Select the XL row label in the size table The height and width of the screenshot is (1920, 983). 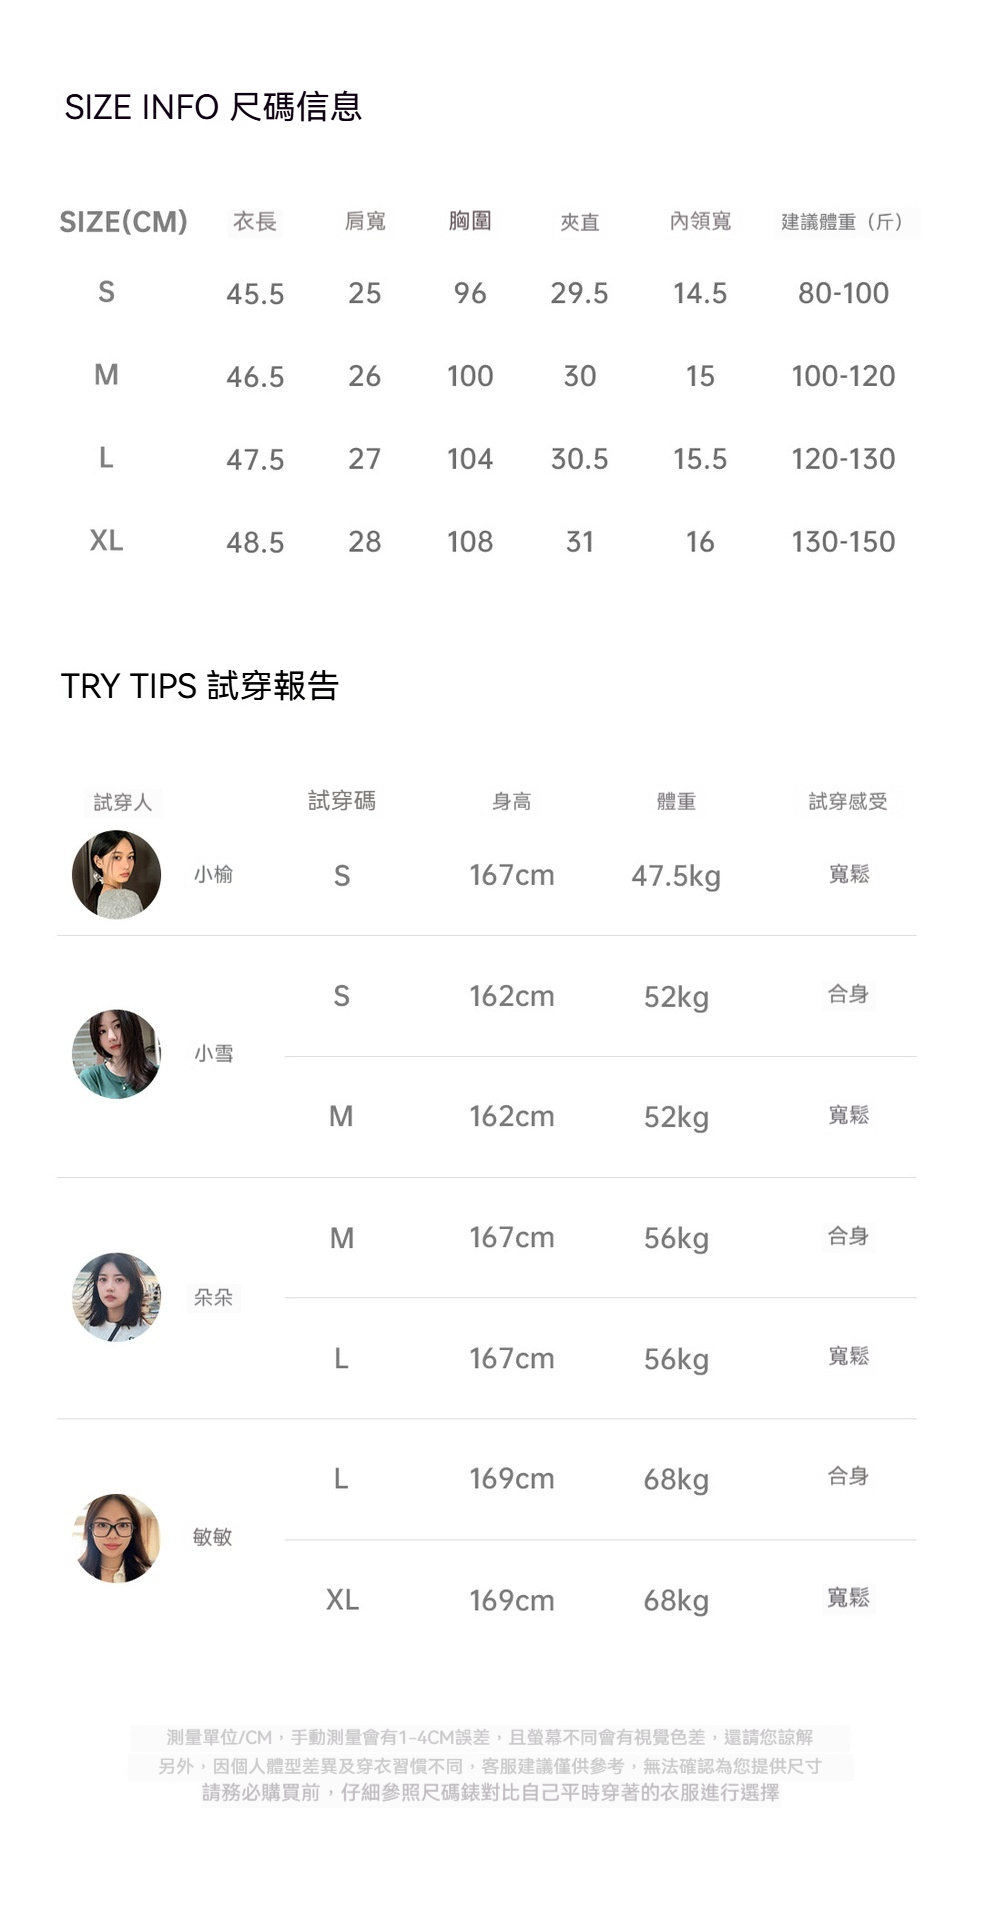tap(106, 541)
